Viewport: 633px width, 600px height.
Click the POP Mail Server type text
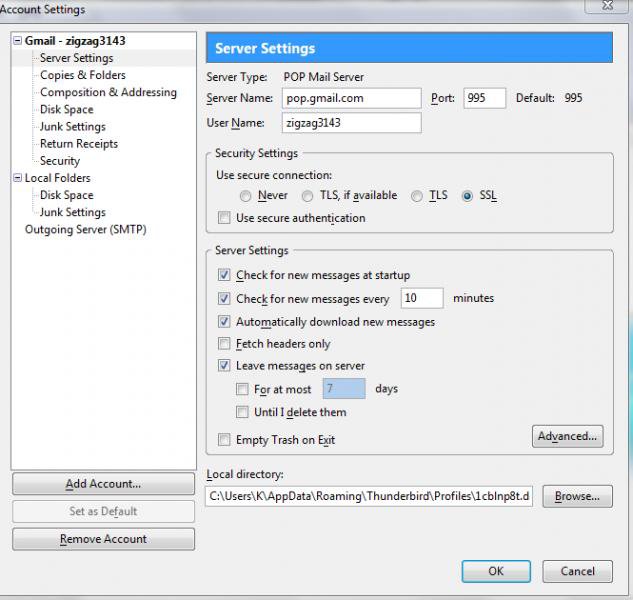(x=323, y=77)
